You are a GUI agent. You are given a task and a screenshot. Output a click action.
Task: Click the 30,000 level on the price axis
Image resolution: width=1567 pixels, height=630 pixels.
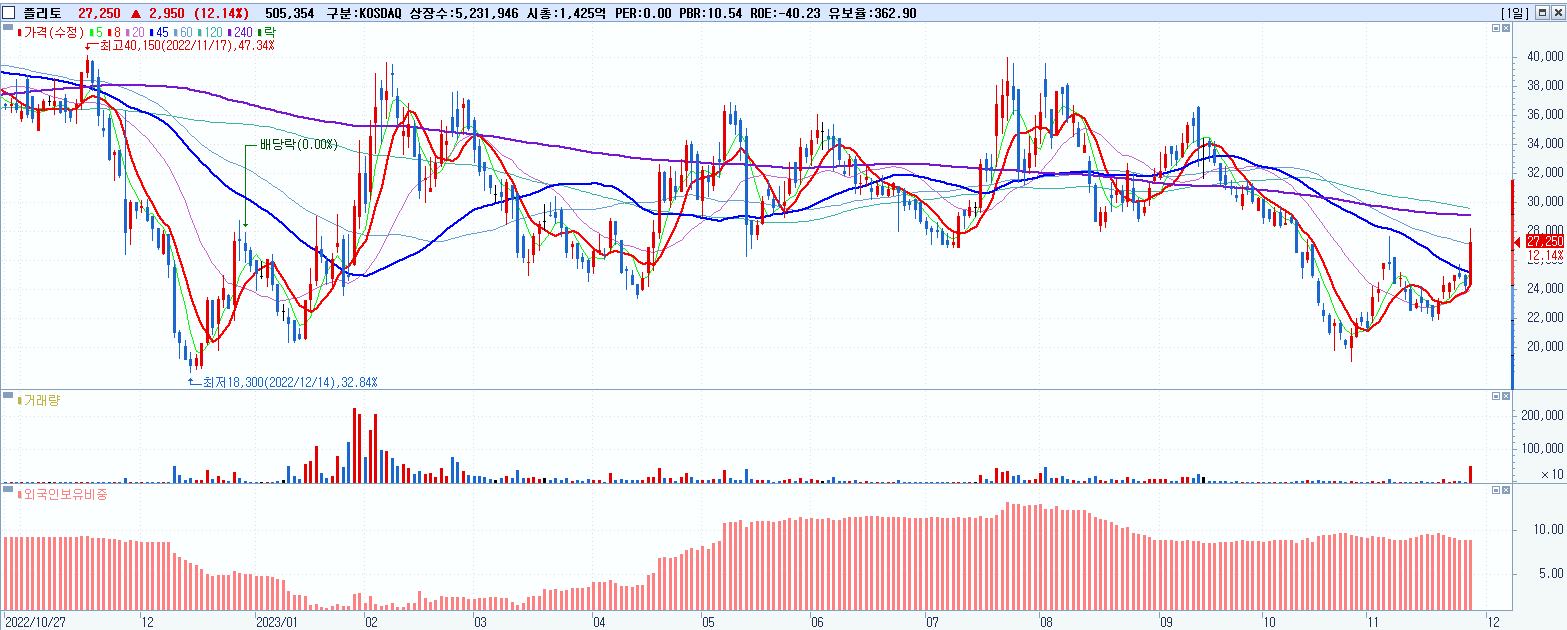(x=1546, y=202)
